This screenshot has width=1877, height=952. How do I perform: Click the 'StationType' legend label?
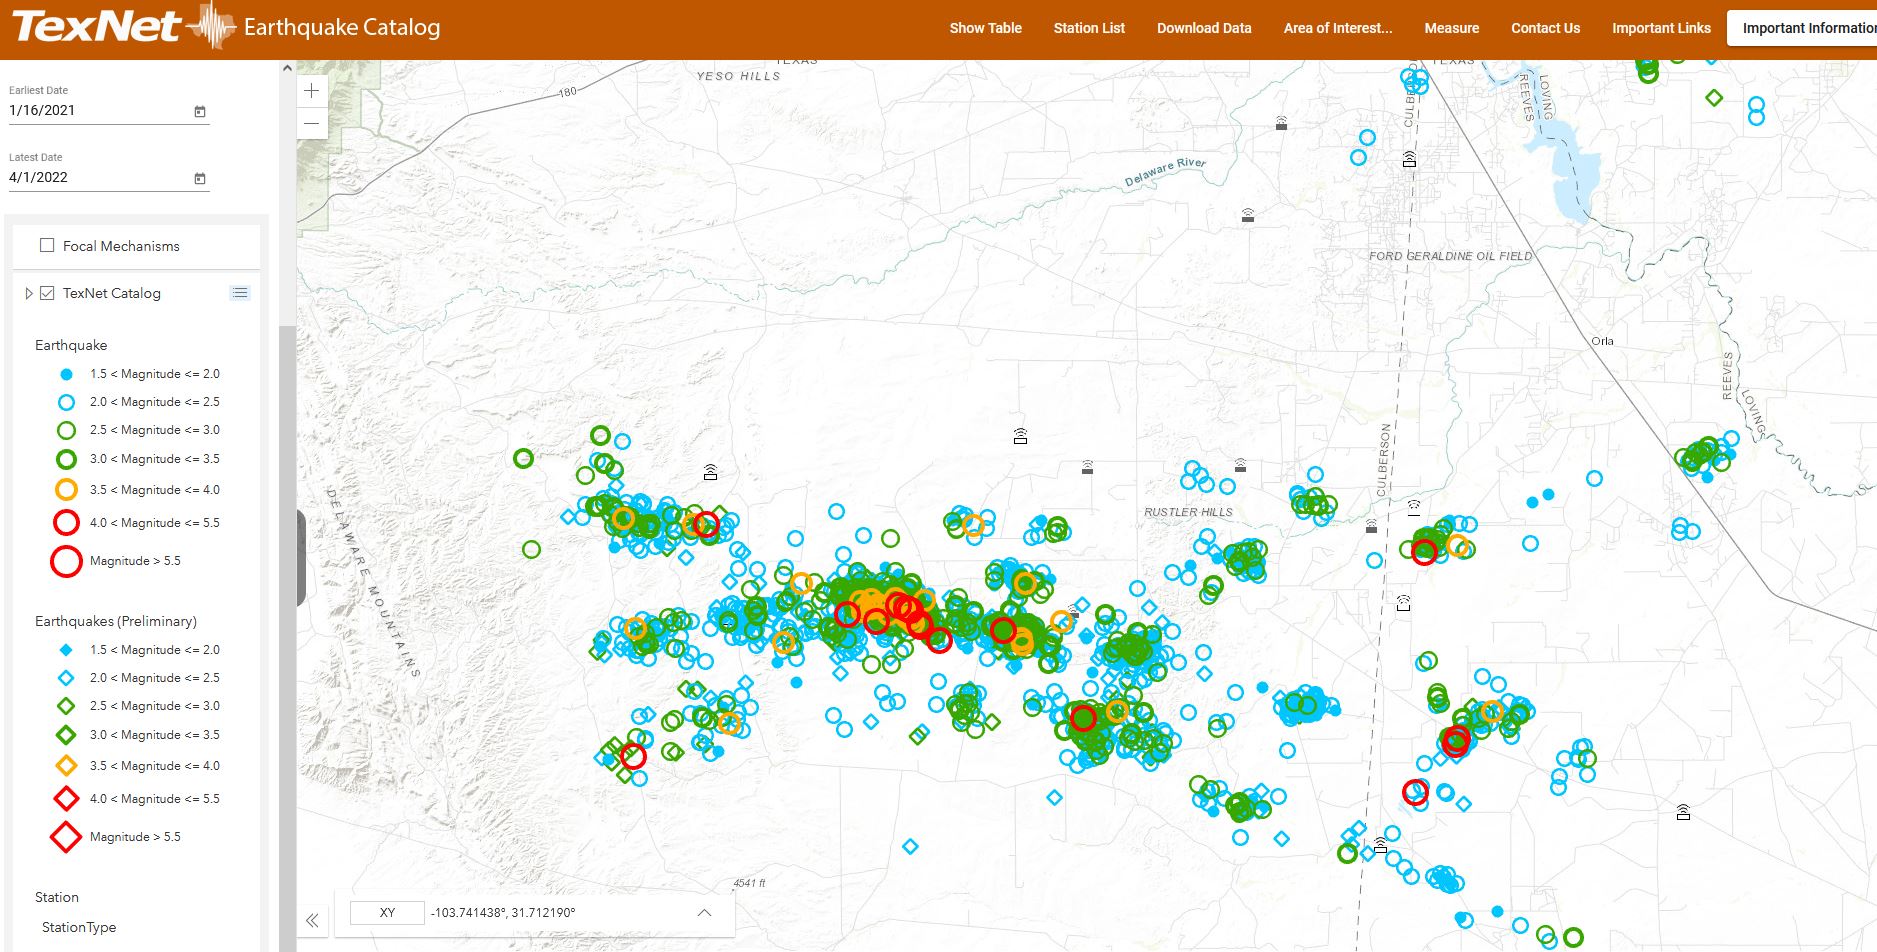point(79,927)
